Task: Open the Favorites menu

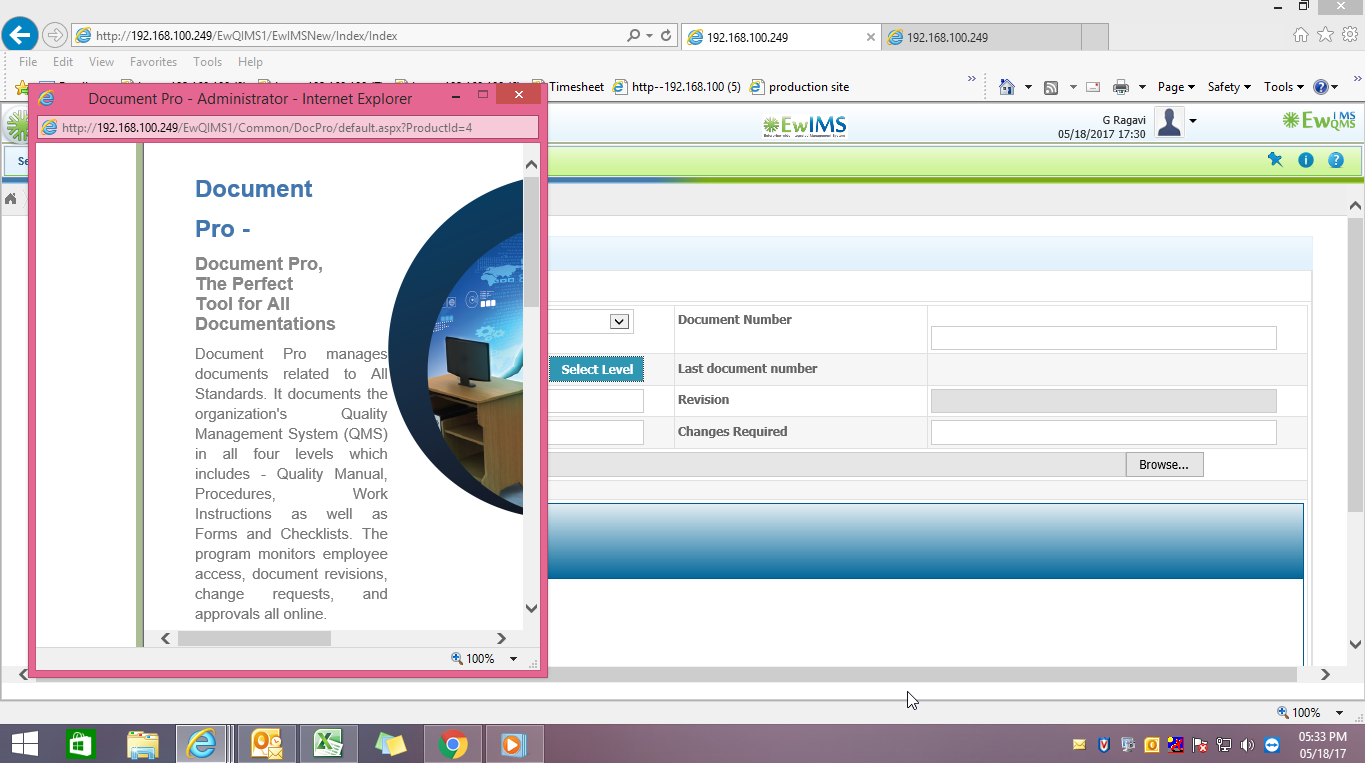Action: tap(153, 62)
